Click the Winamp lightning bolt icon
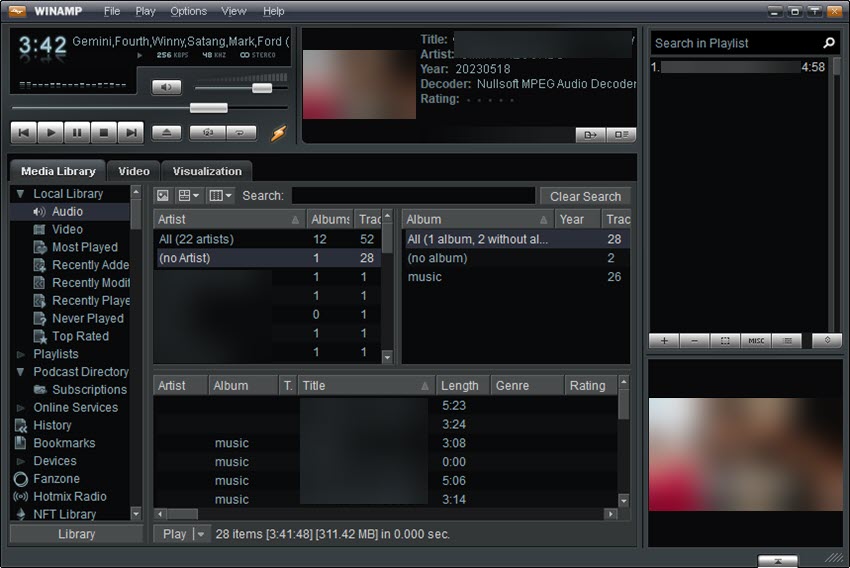The width and height of the screenshot is (850, 568). [278, 133]
